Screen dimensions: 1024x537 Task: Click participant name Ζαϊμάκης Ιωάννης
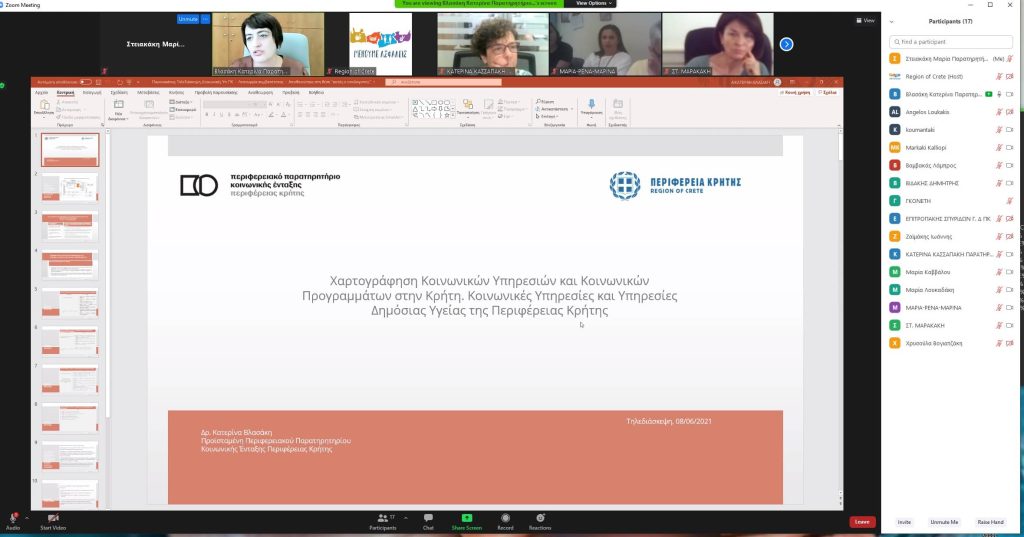point(929,236)
